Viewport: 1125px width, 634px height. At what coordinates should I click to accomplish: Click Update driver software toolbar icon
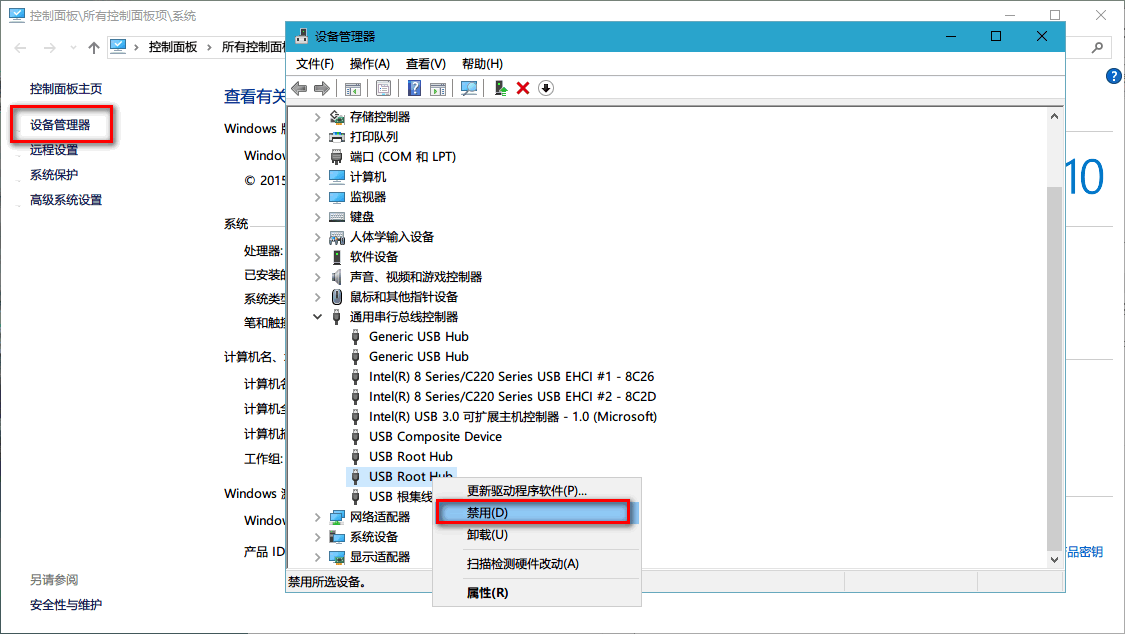[x=500, y=88]
